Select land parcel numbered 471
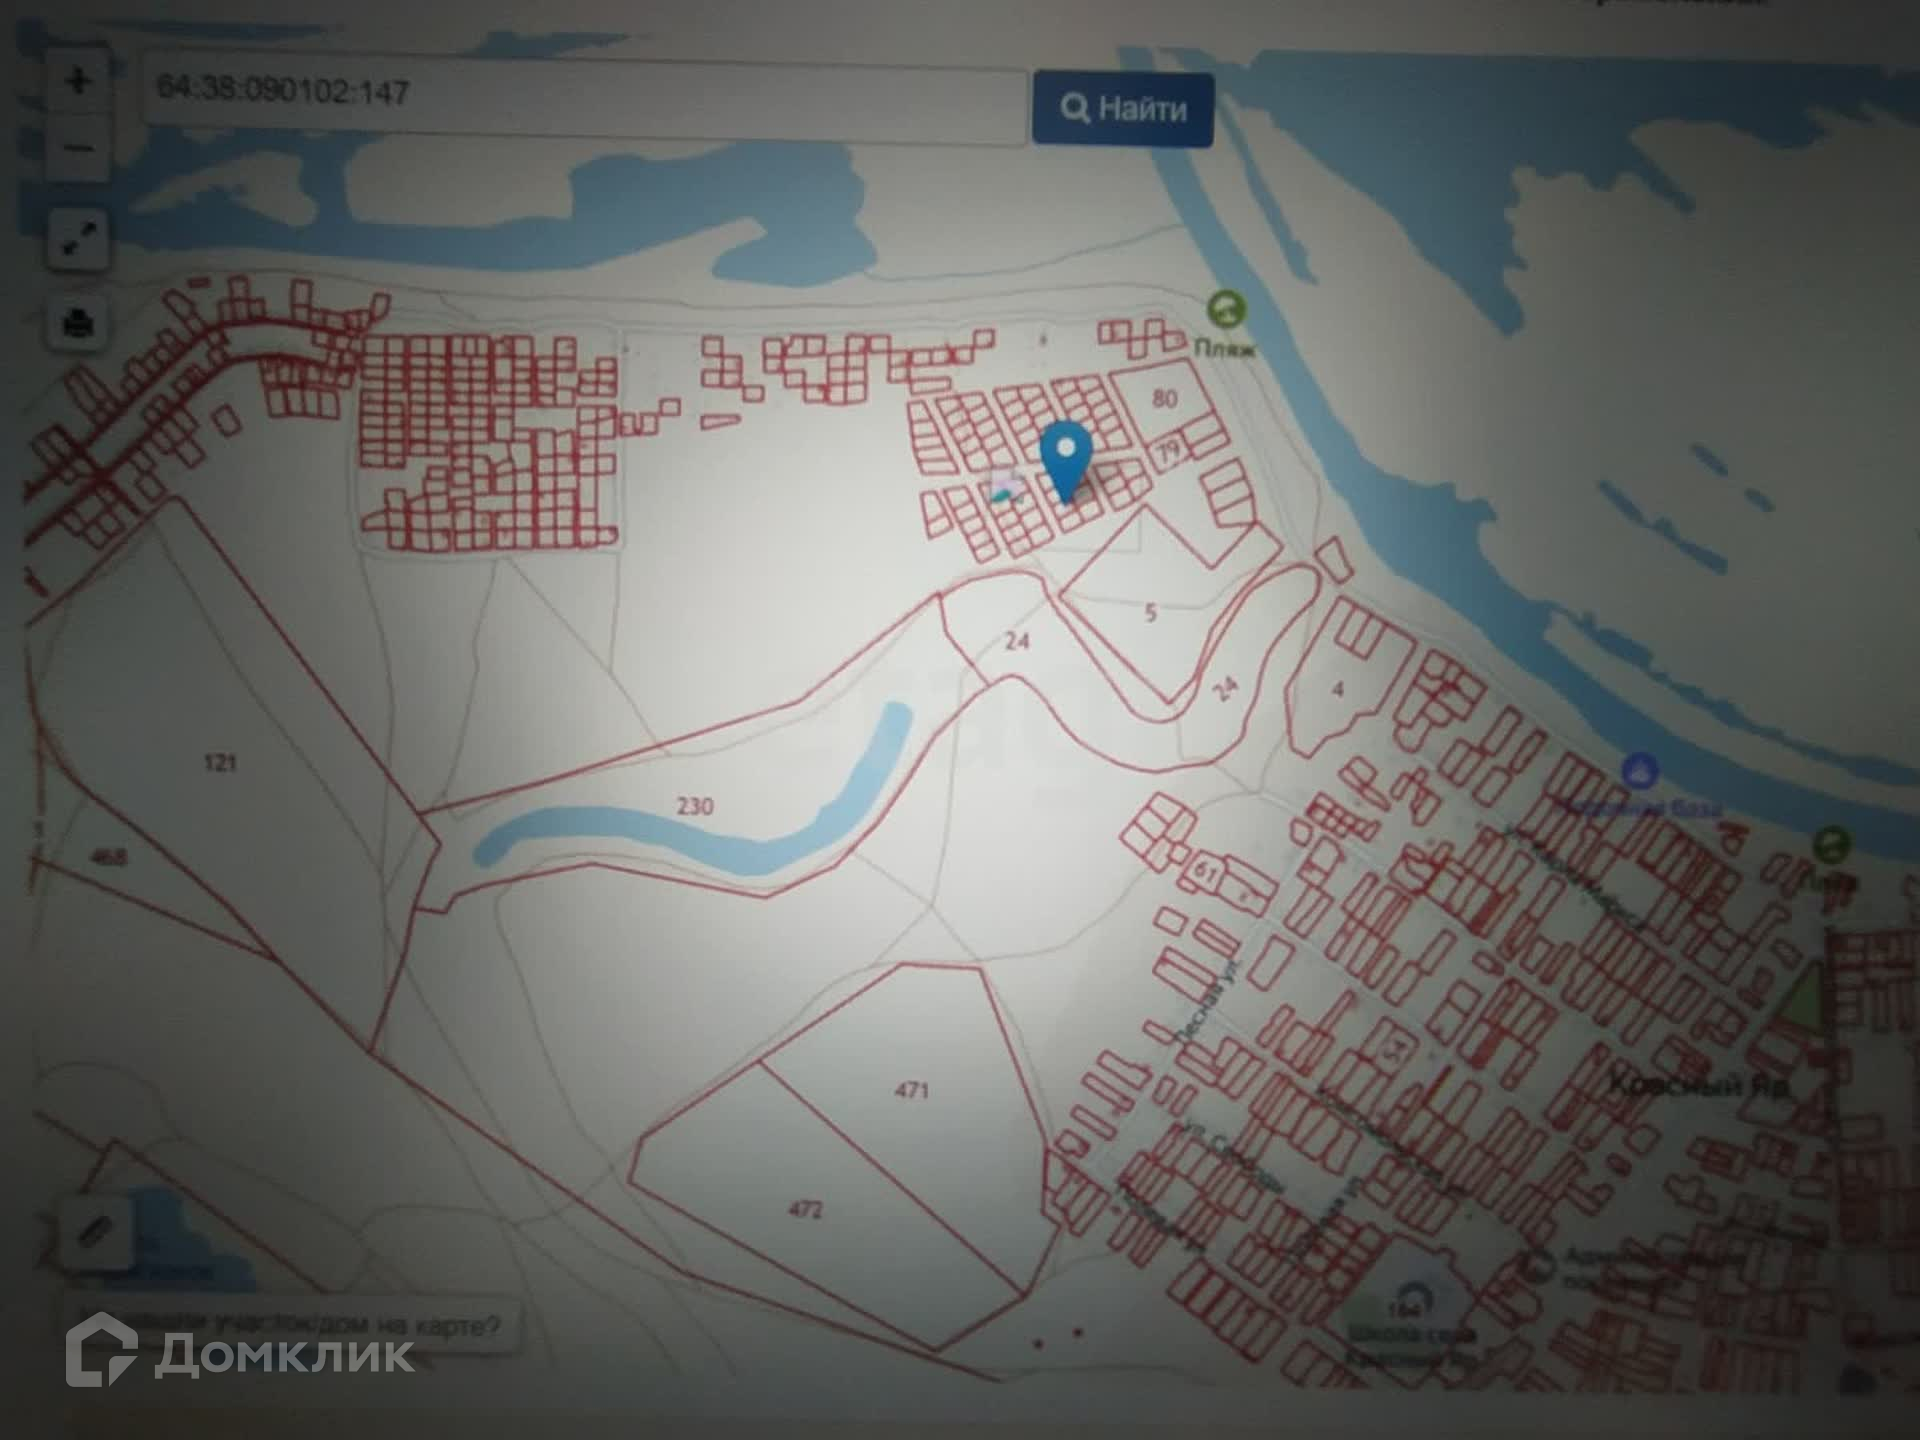The width and height of the screenshot is (1920, 1440). [911, 1090]
